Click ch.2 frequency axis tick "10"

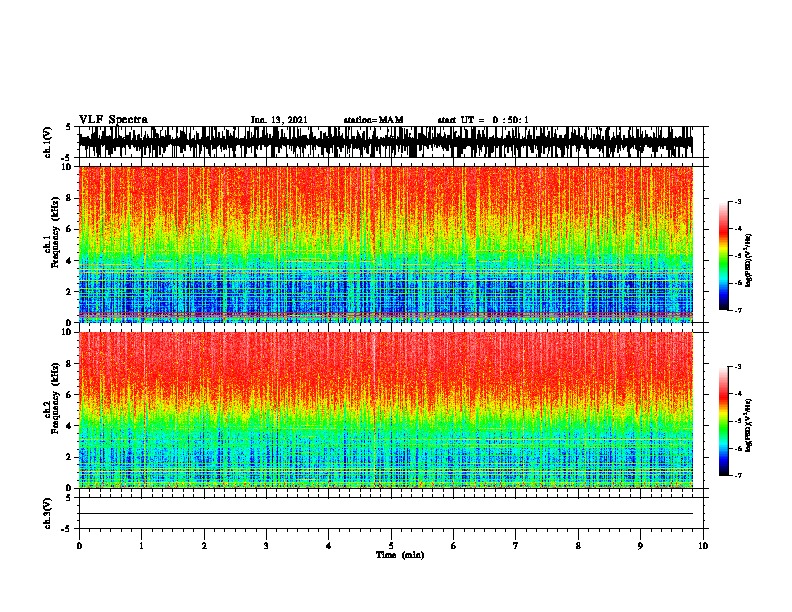point(67,332)
